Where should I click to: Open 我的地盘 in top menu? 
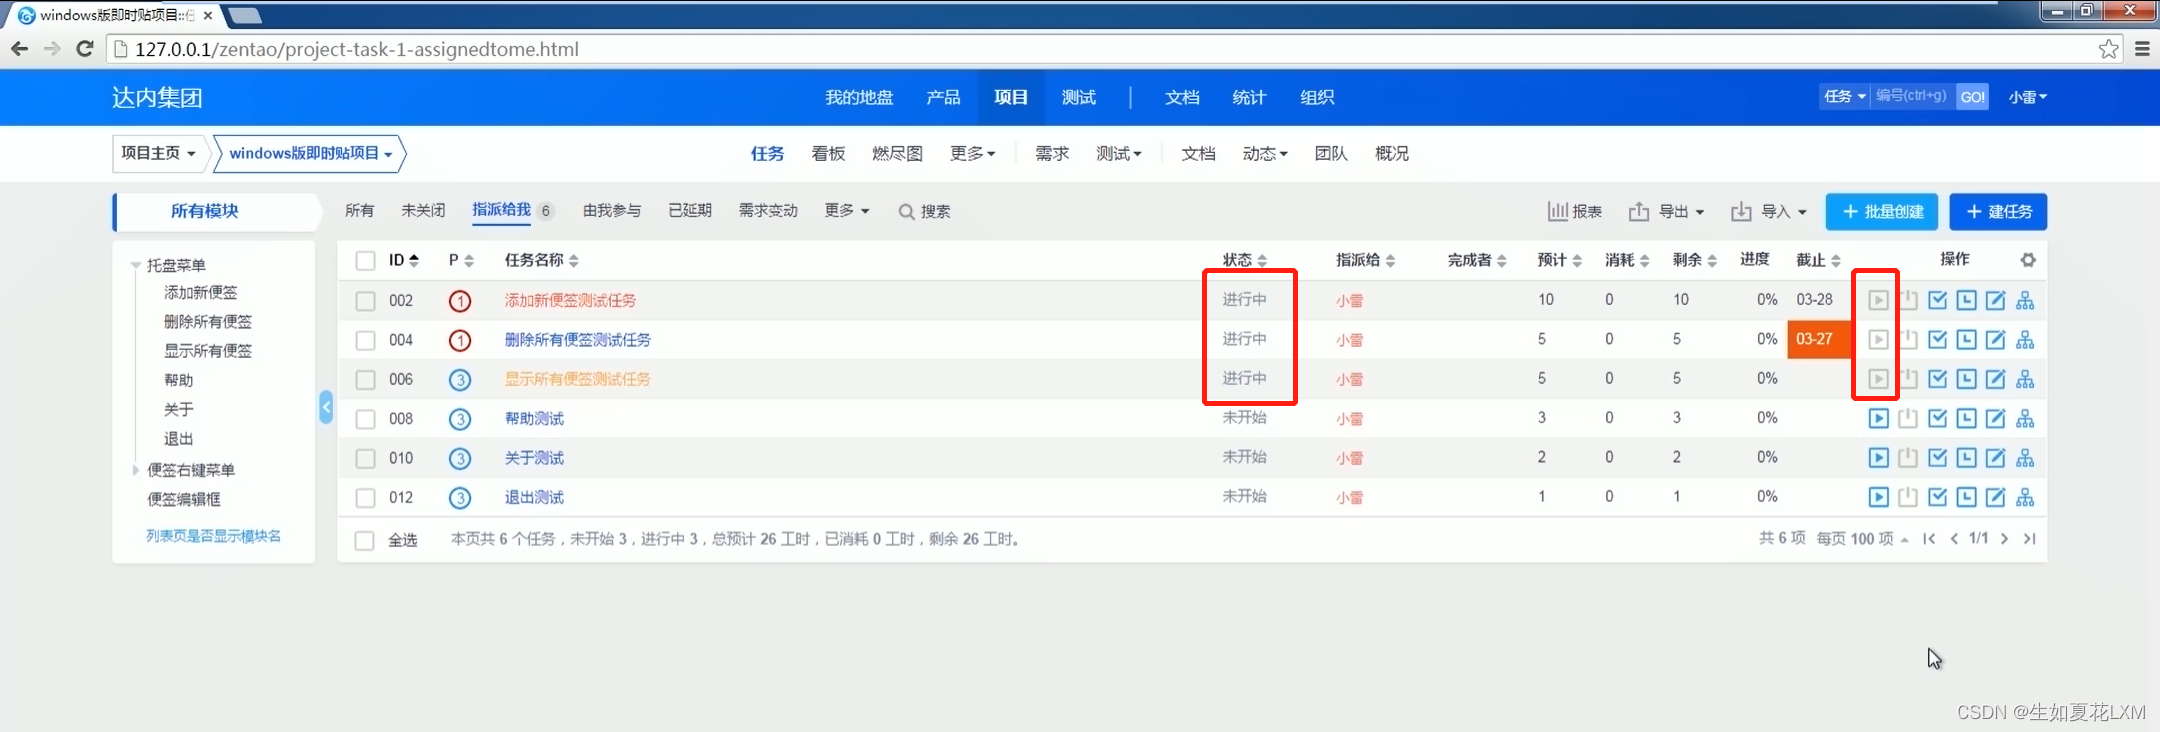point(859,97)
